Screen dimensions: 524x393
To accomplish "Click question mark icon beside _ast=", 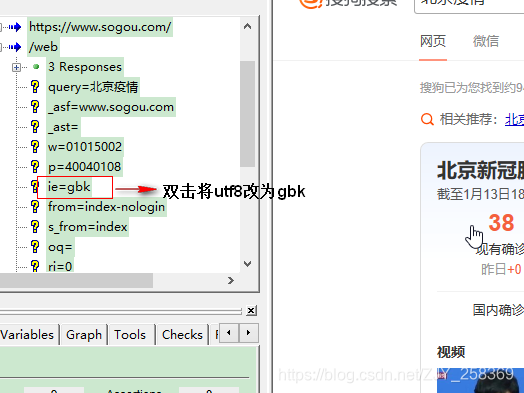I will click(35, 127).
